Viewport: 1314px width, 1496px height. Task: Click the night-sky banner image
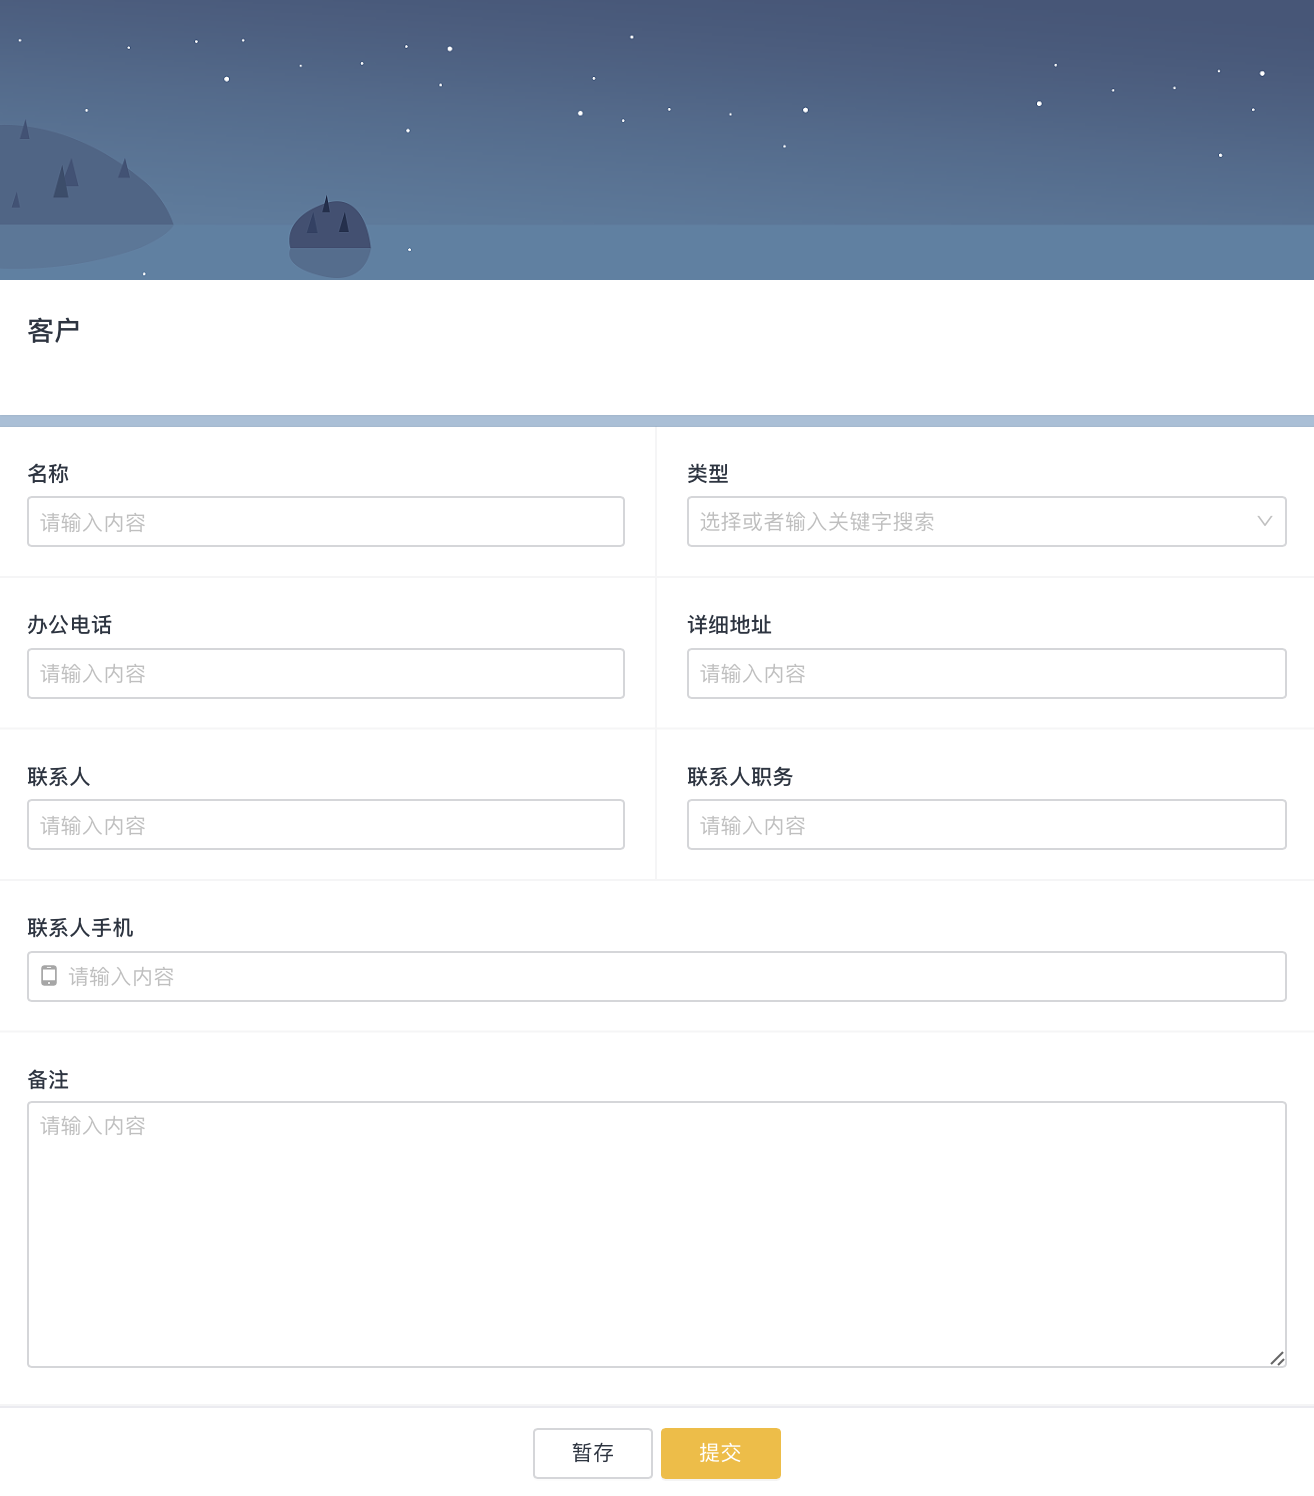pyautogui.click(x=657, y=140)
